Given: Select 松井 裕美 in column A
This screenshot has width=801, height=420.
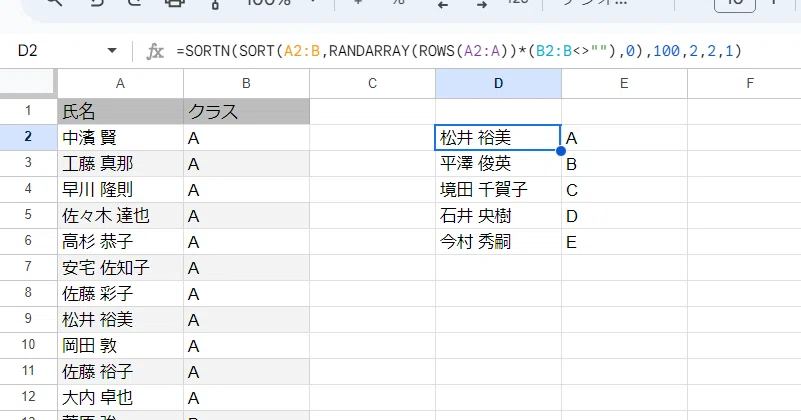Looking at the screenshot, I should [120, 319].
